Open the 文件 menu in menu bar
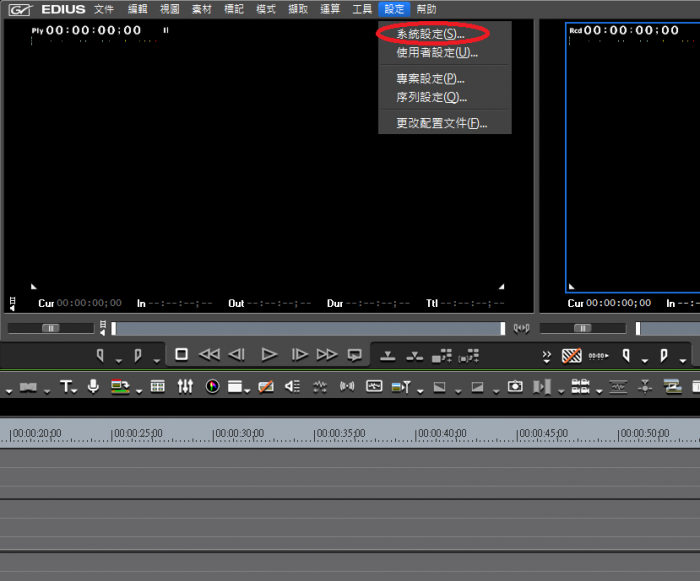Viewport: 700px width, 581px height. pos(104,9)
